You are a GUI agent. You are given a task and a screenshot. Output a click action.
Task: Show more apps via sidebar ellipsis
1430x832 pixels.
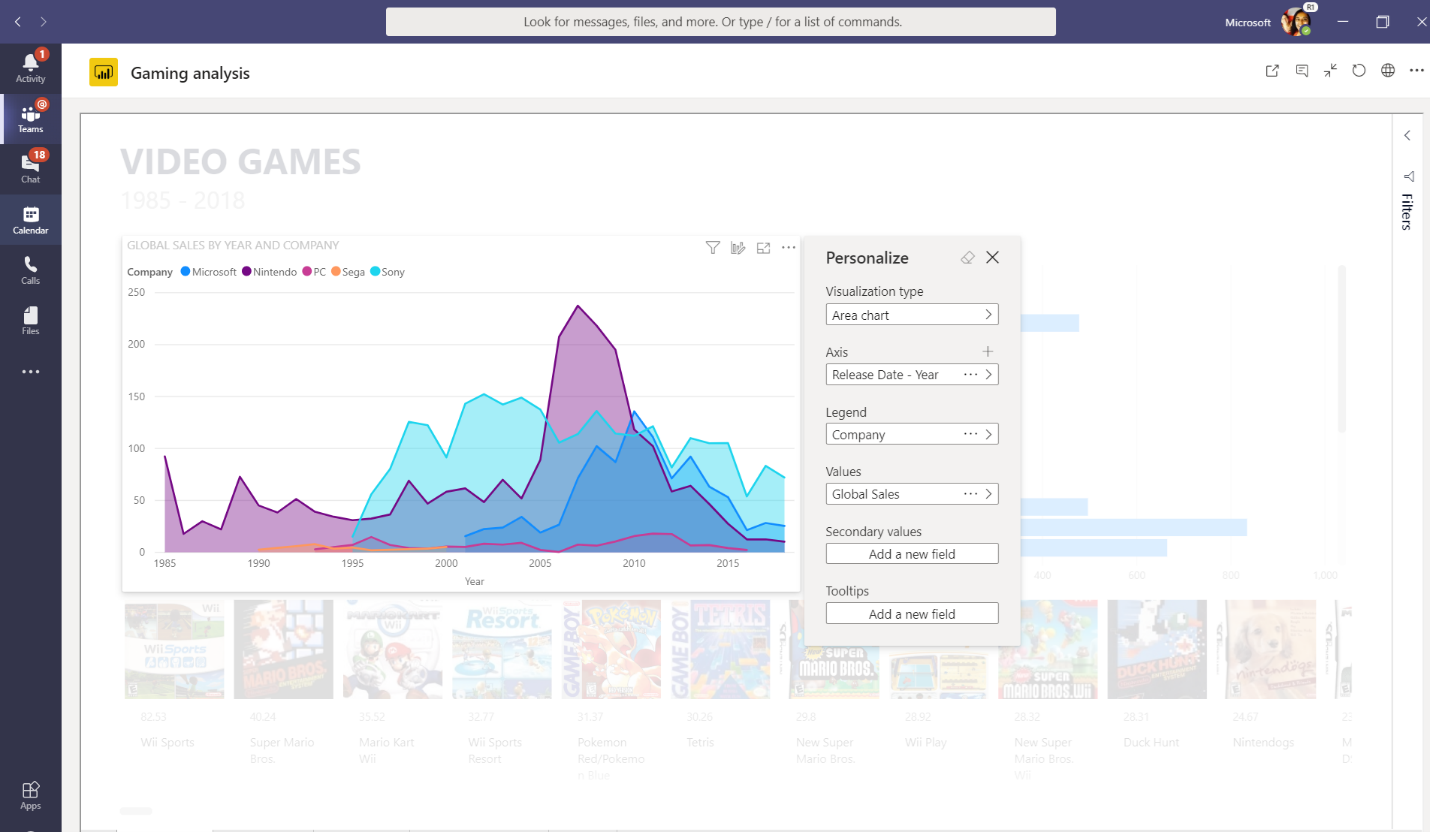(30, 372)
